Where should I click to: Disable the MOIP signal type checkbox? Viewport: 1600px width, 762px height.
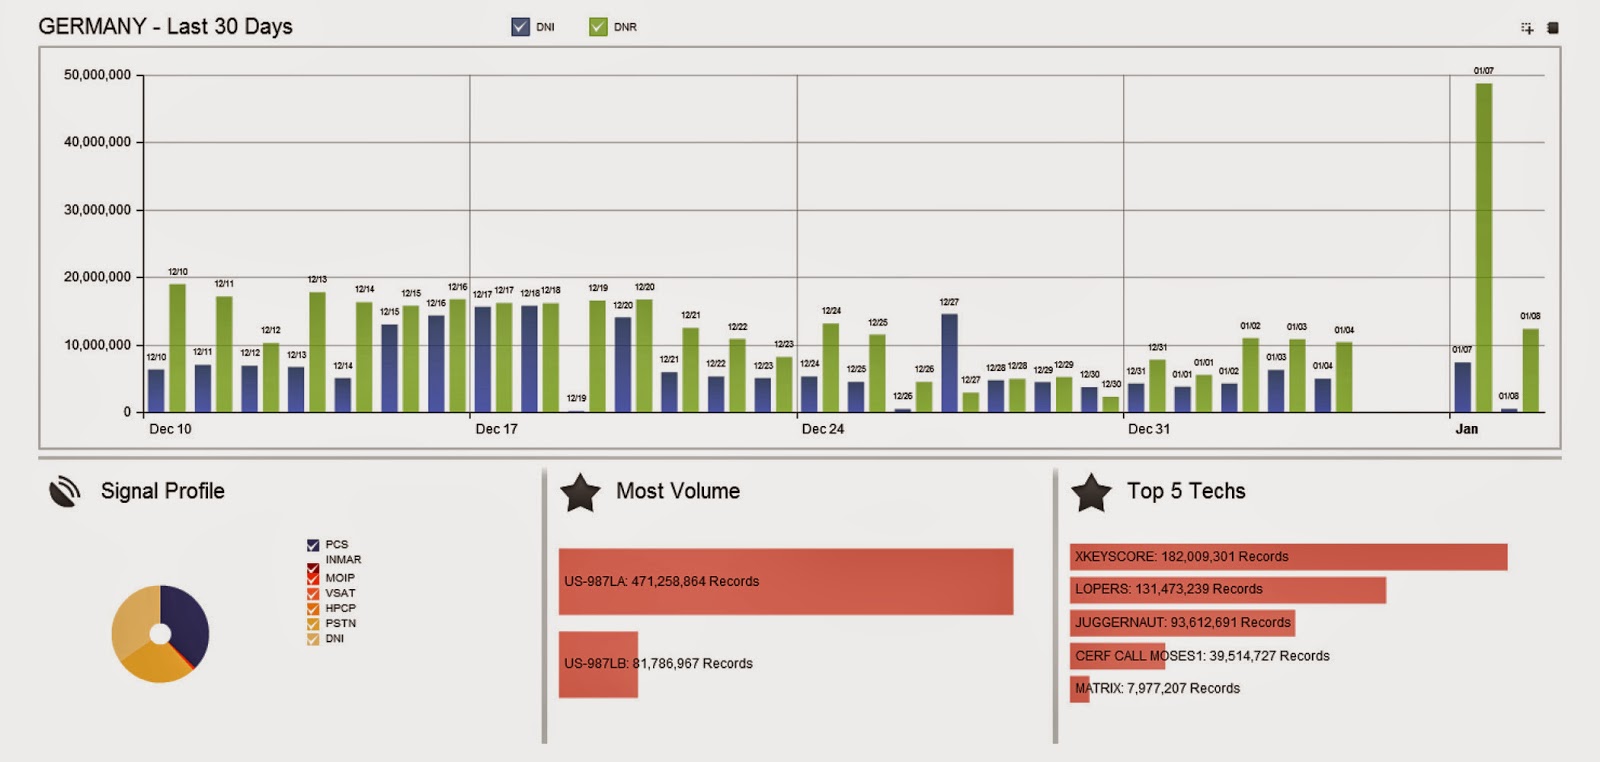pos(313,578)
